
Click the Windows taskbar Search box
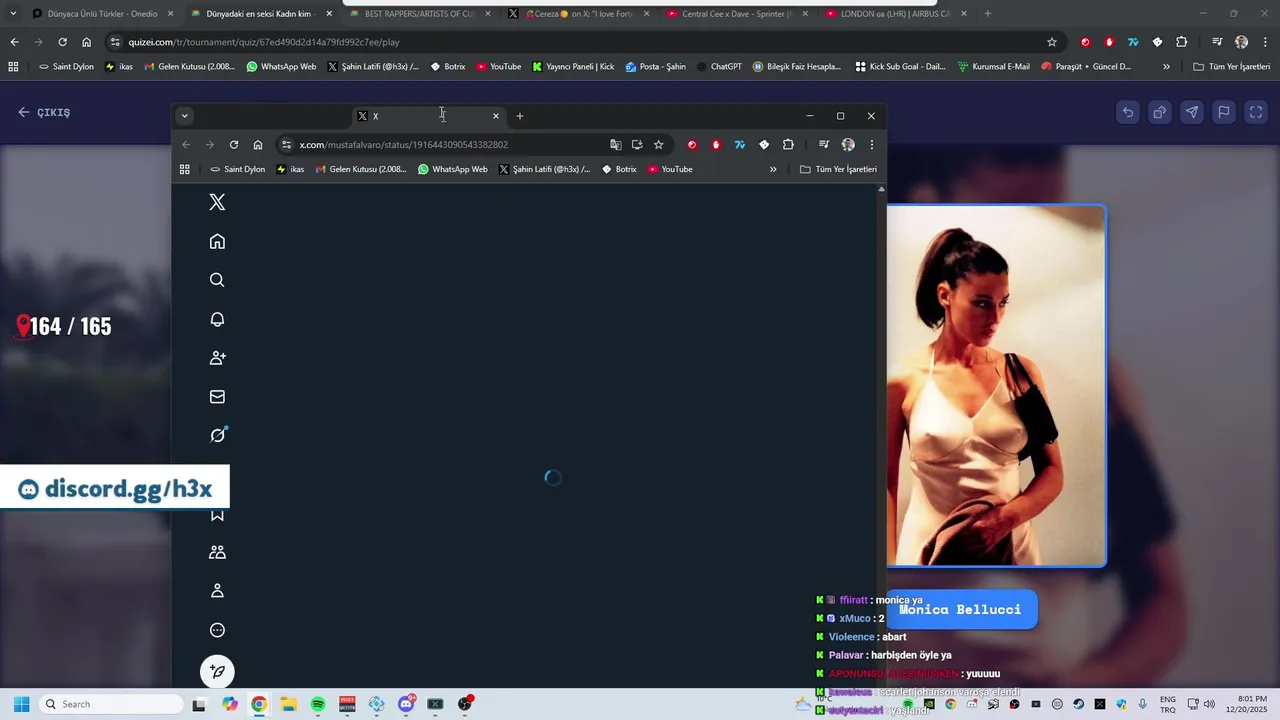111,704
